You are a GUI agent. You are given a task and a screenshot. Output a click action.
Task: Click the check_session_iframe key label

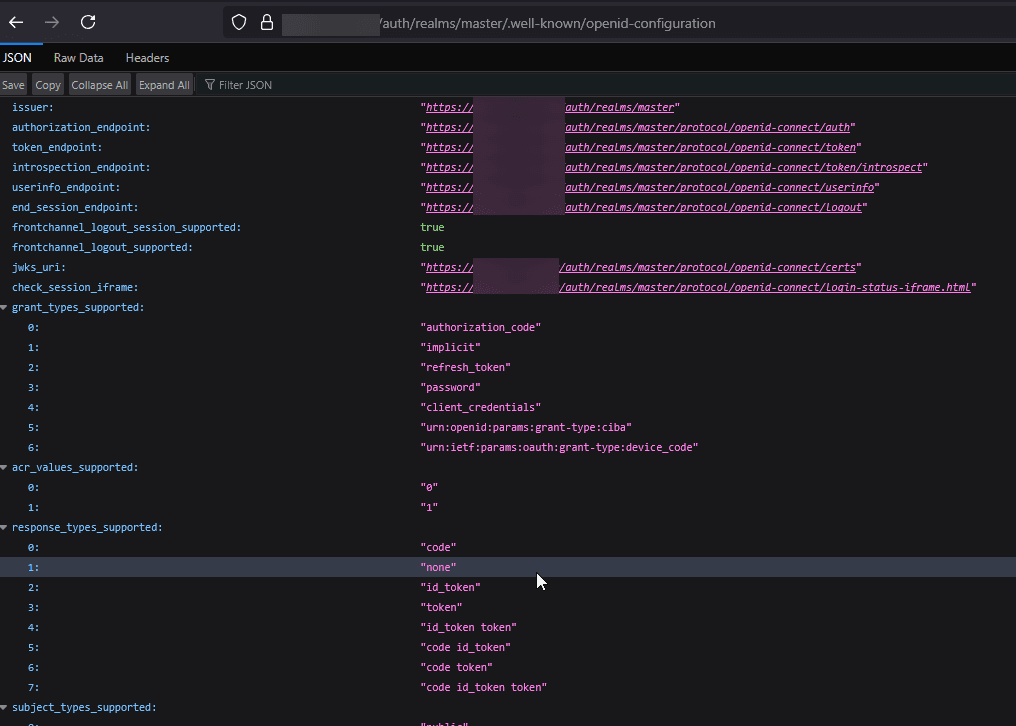[75, 288]
